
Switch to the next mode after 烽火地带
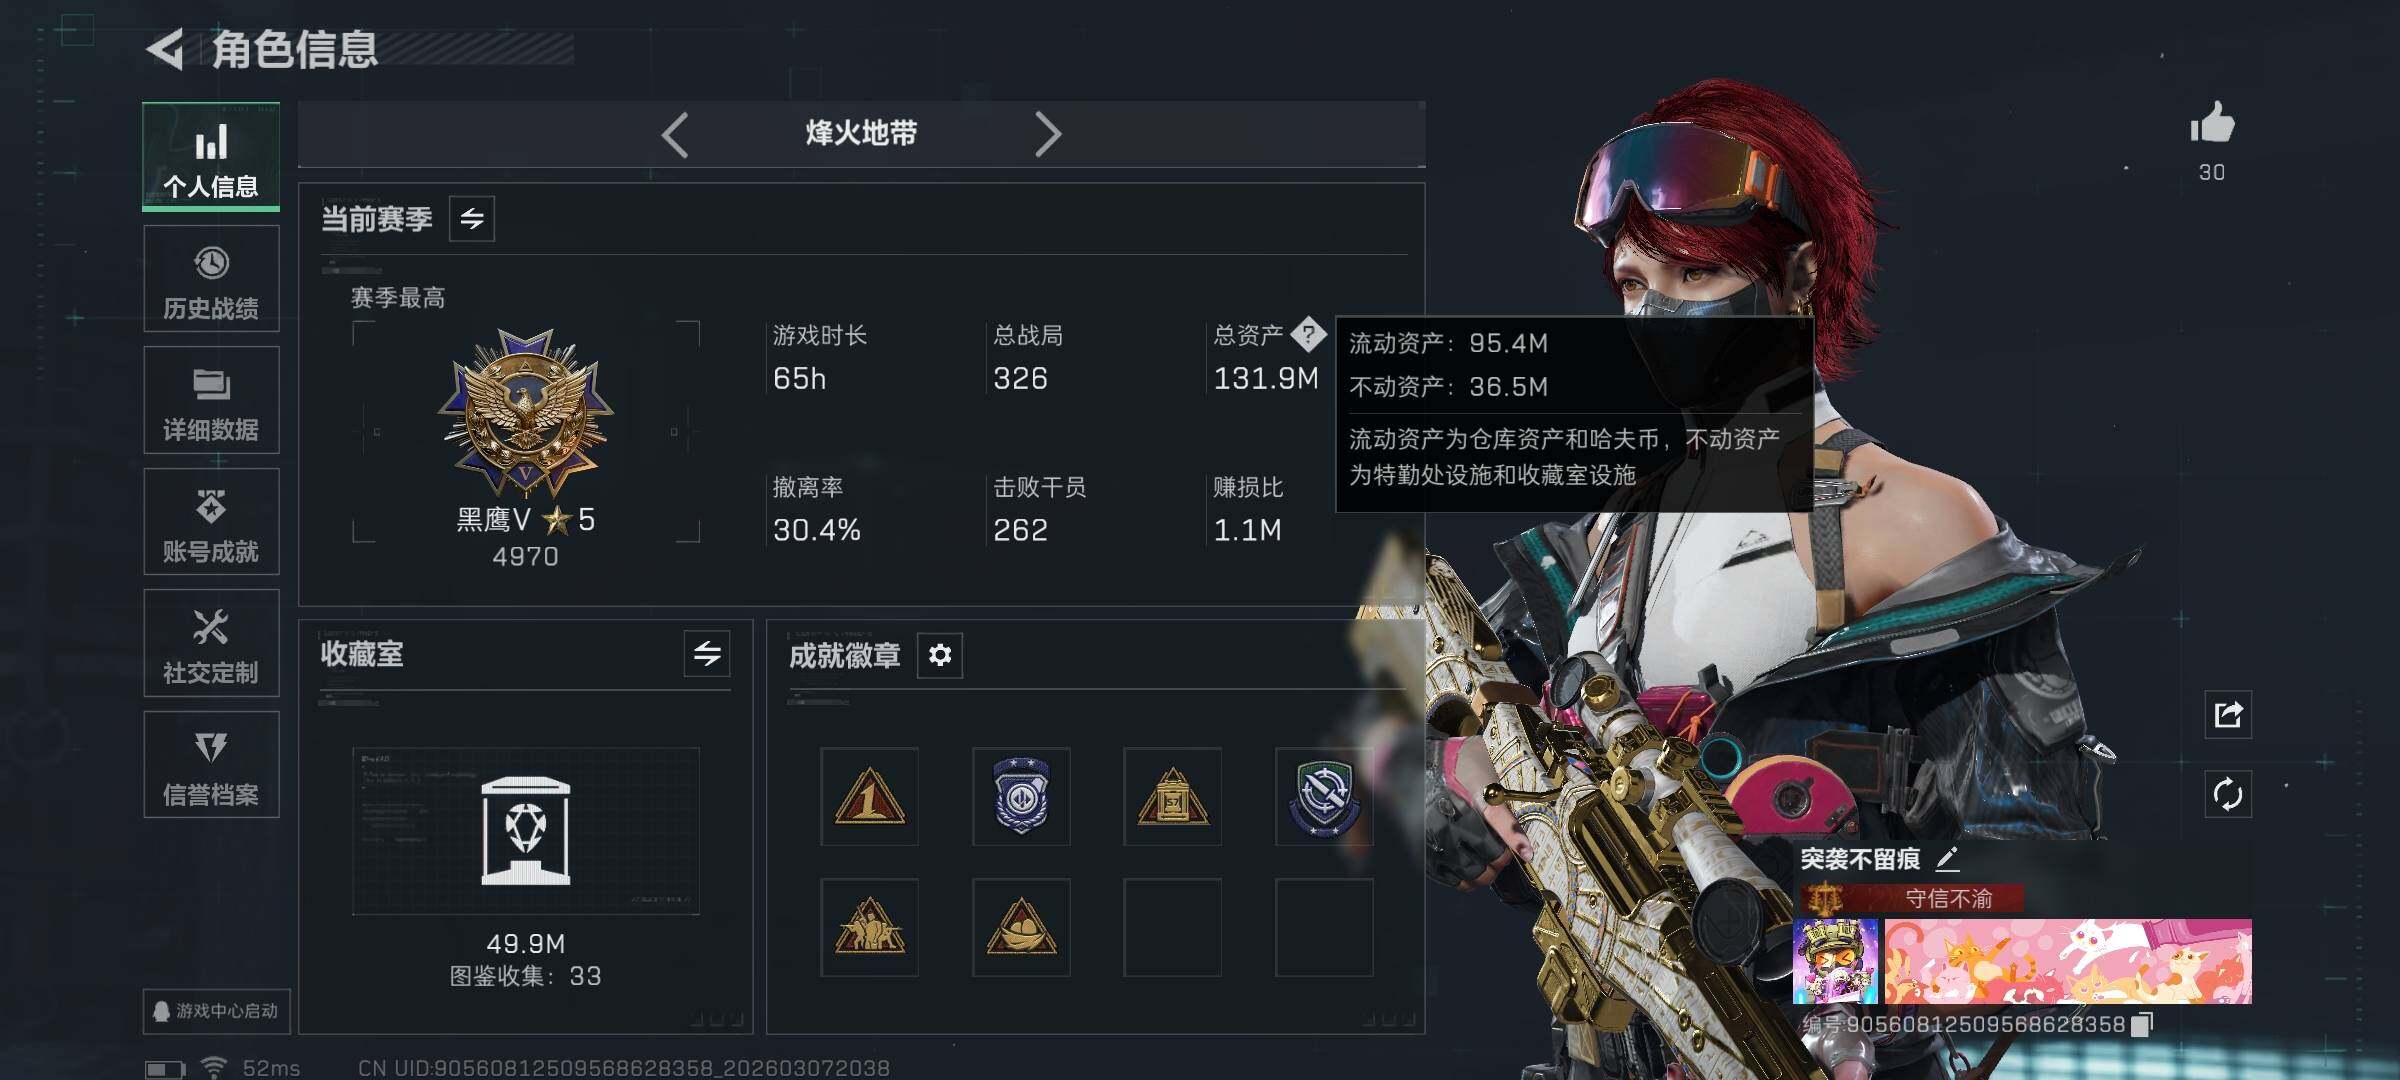coord(1047,134)
